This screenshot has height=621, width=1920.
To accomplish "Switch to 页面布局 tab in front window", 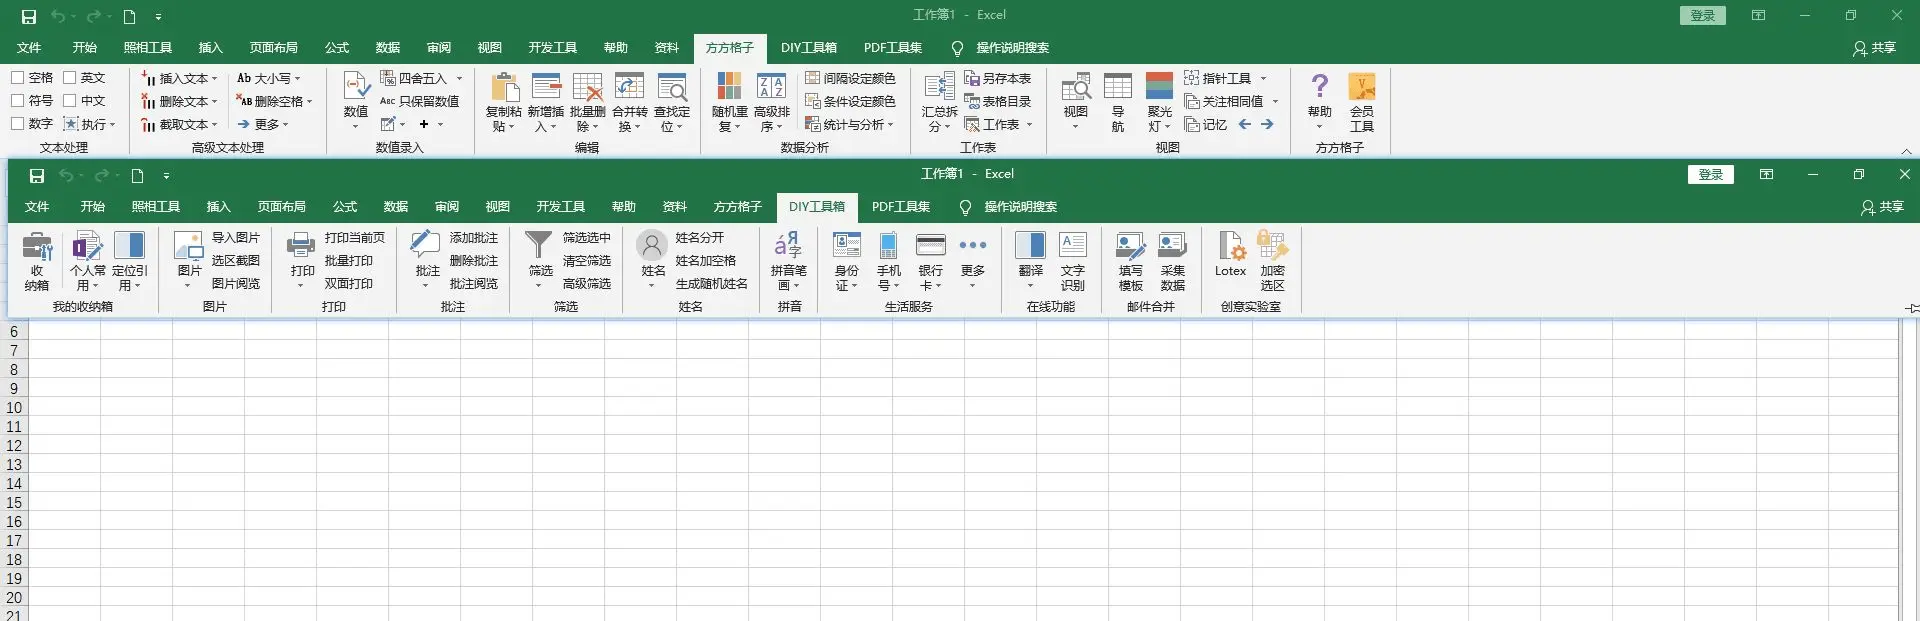I will click(282, 207).
